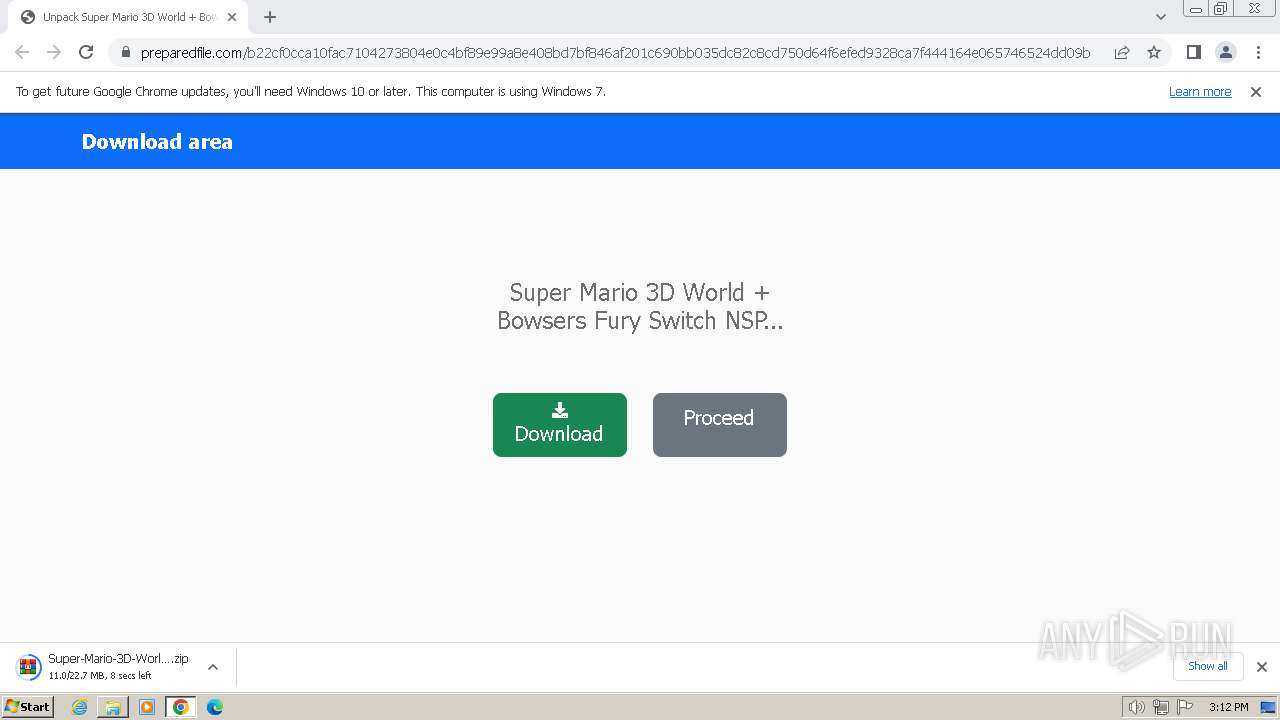This screenshot has height=720, width=1280.
Task: Open the Learn more link
Action: click(1200, 92)
